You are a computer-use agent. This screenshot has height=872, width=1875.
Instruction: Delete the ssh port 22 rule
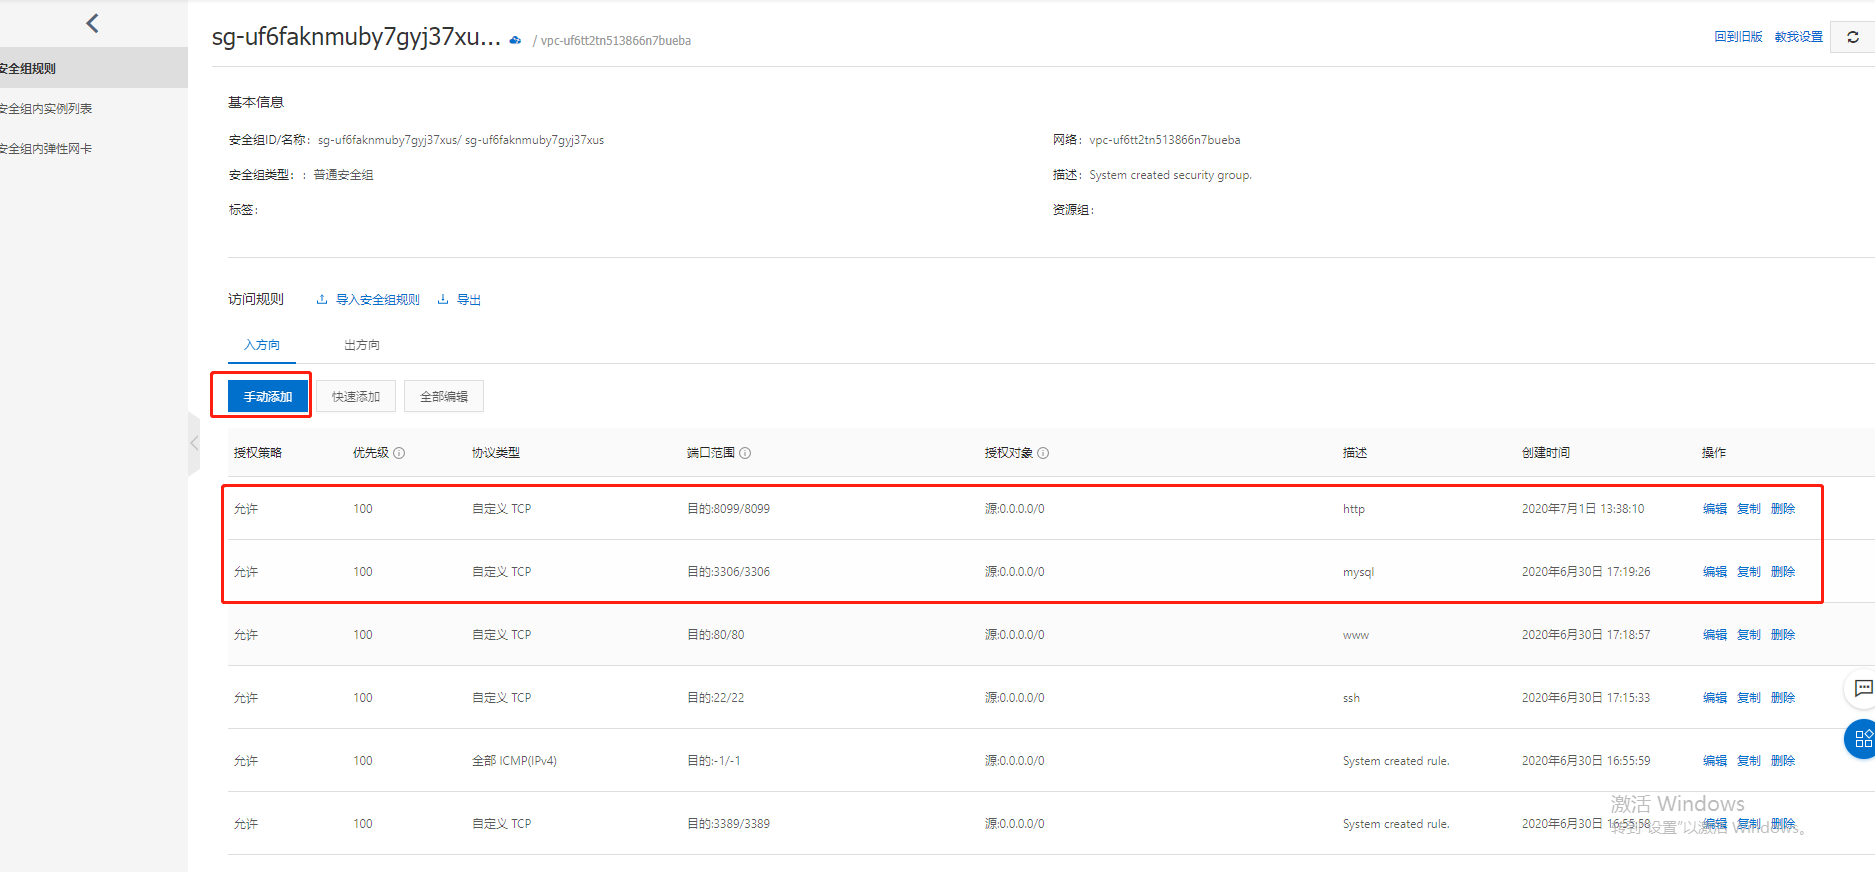[x=1783, y=698]
